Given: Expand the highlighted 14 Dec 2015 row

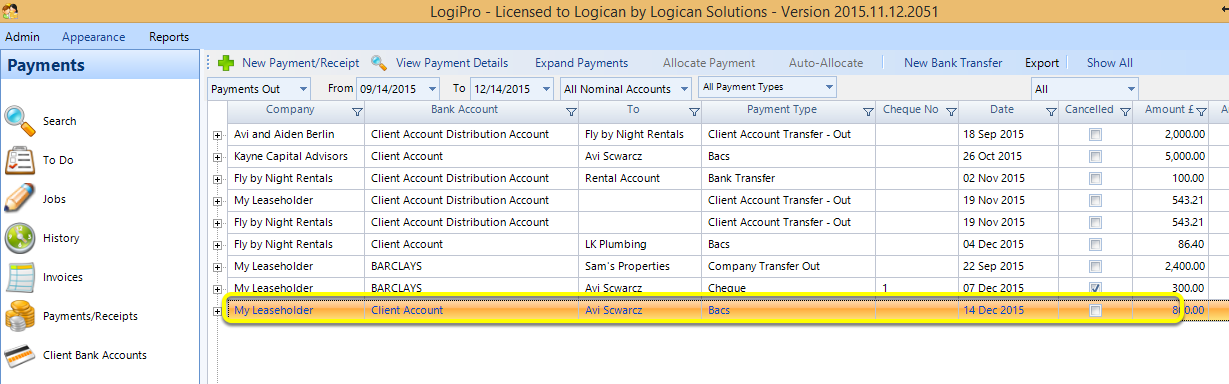Looking at the screenshot, I should (x=217, y=311).
